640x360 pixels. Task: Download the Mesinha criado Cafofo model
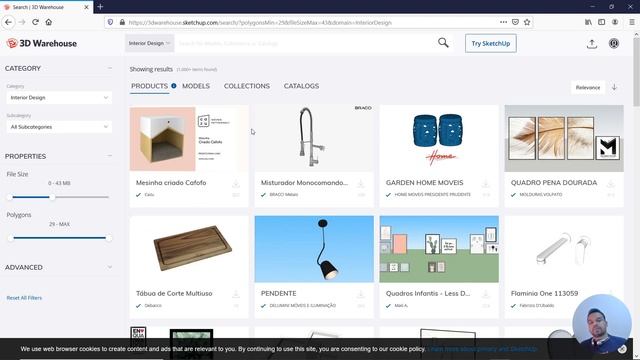[236, 184]
